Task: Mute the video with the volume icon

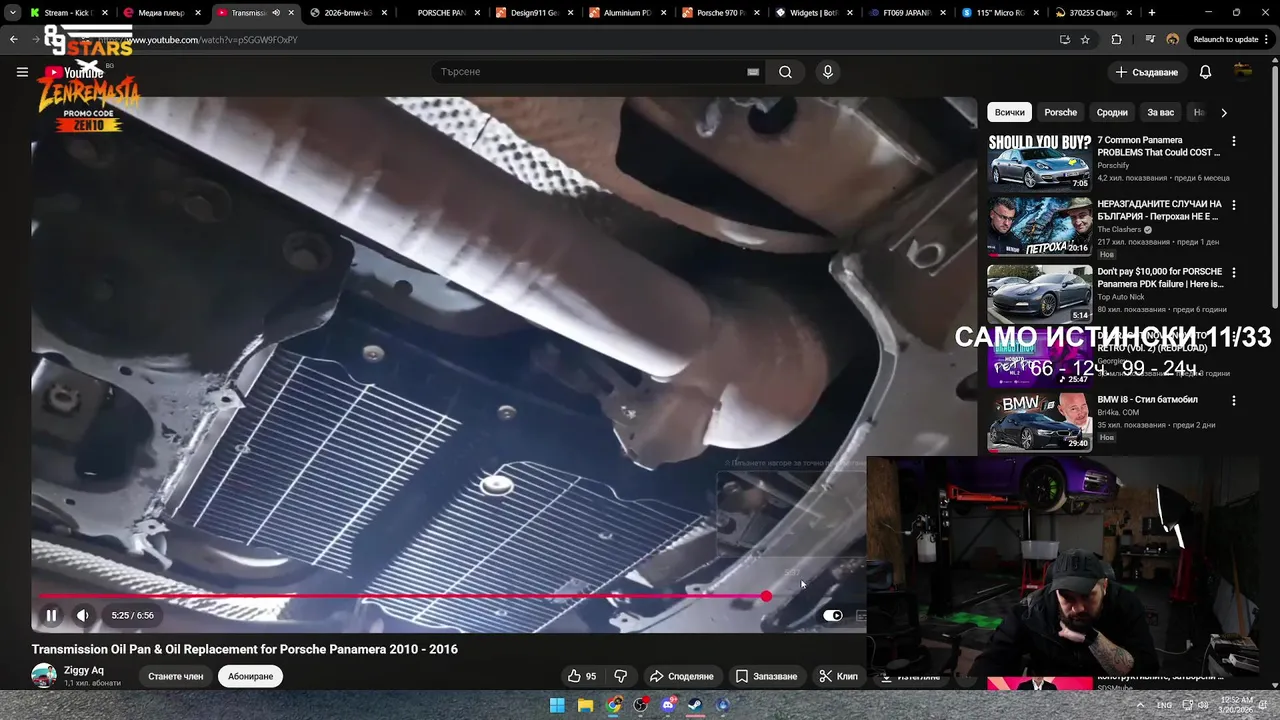Action: point(83,615)
